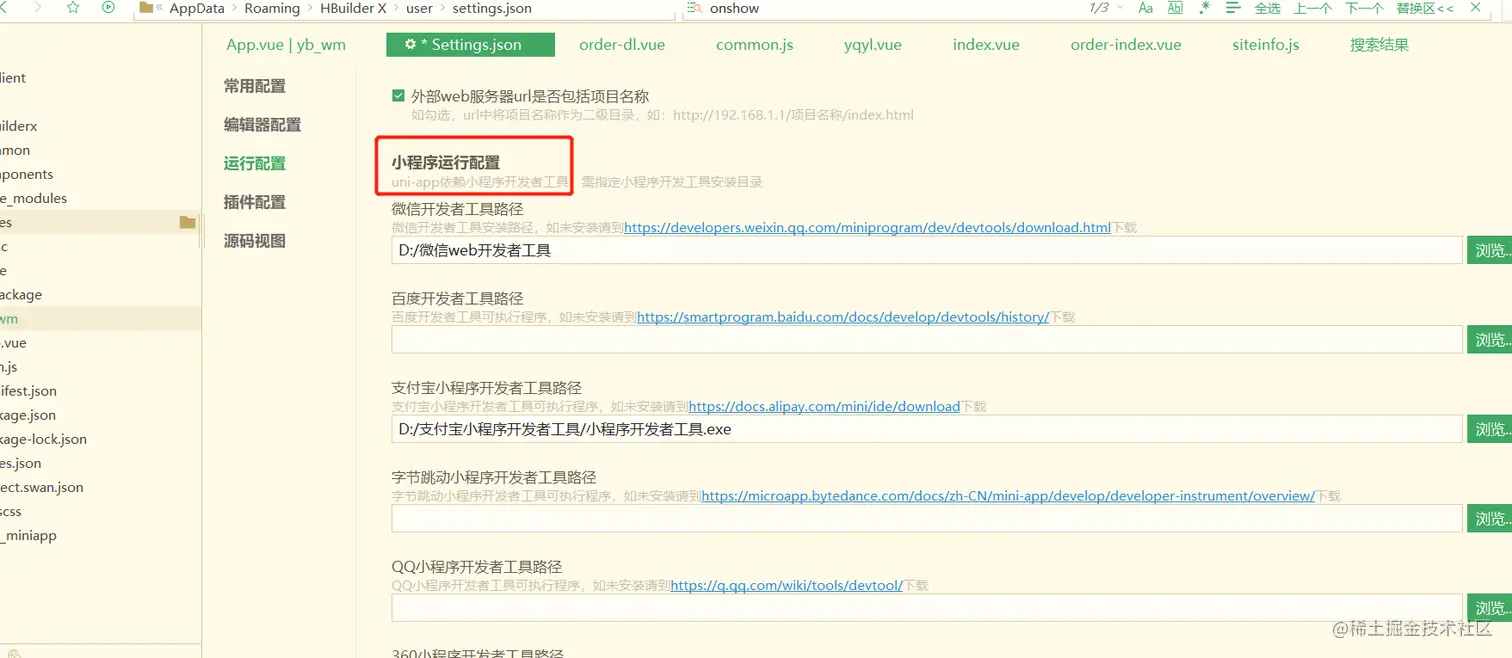This screenshot has height=658, width=1512.
Task: Bookmark the file with the star icon
Action: point(73,7)
